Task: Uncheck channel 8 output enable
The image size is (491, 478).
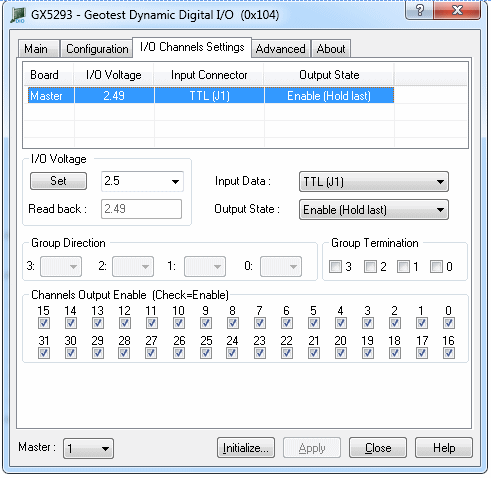Action: [x=233, y=323]
